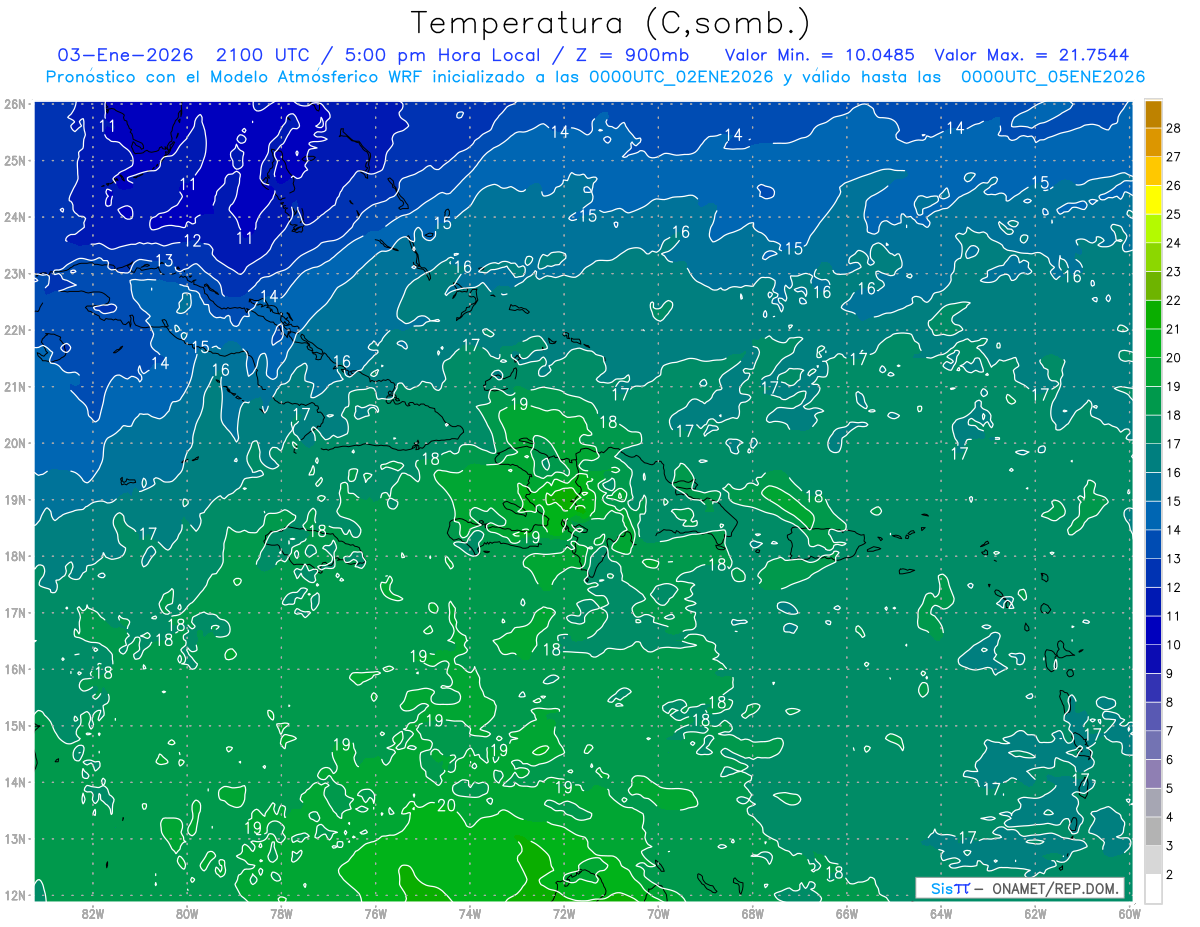This screenshot has height=927, width=1200.
Task: Click the "22" label on the color scale
Action: [1174, 300]
